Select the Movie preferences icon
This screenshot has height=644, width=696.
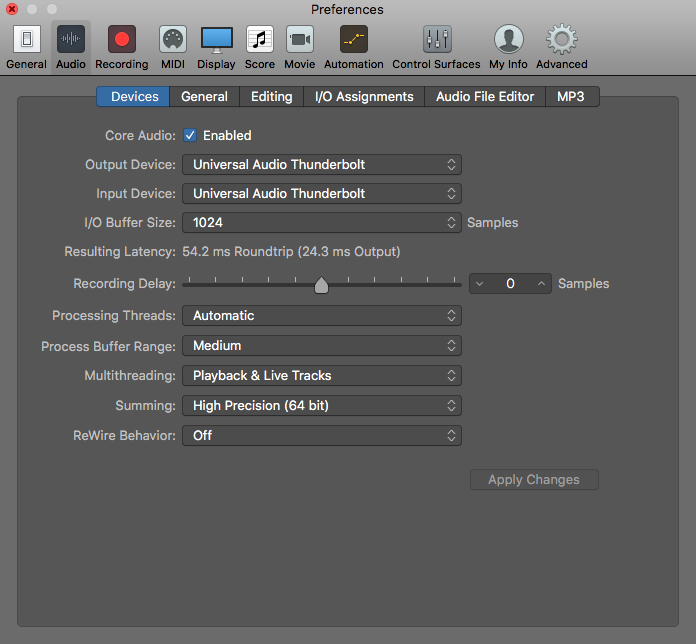(300, 40)
